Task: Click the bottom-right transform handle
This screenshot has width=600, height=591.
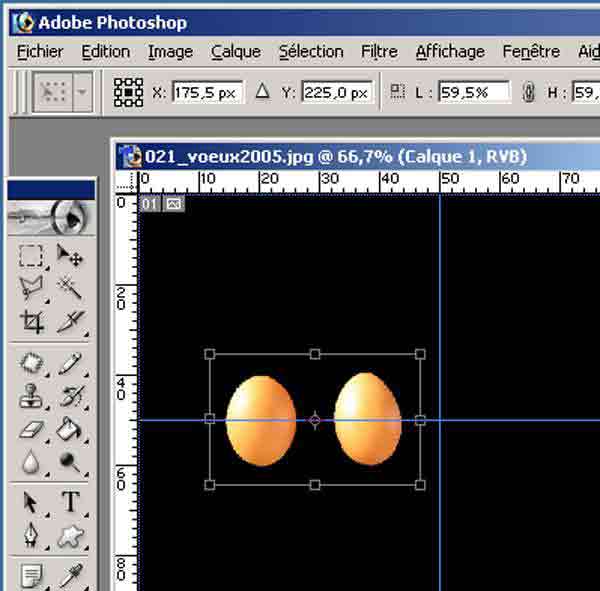Action: point(420,485)
